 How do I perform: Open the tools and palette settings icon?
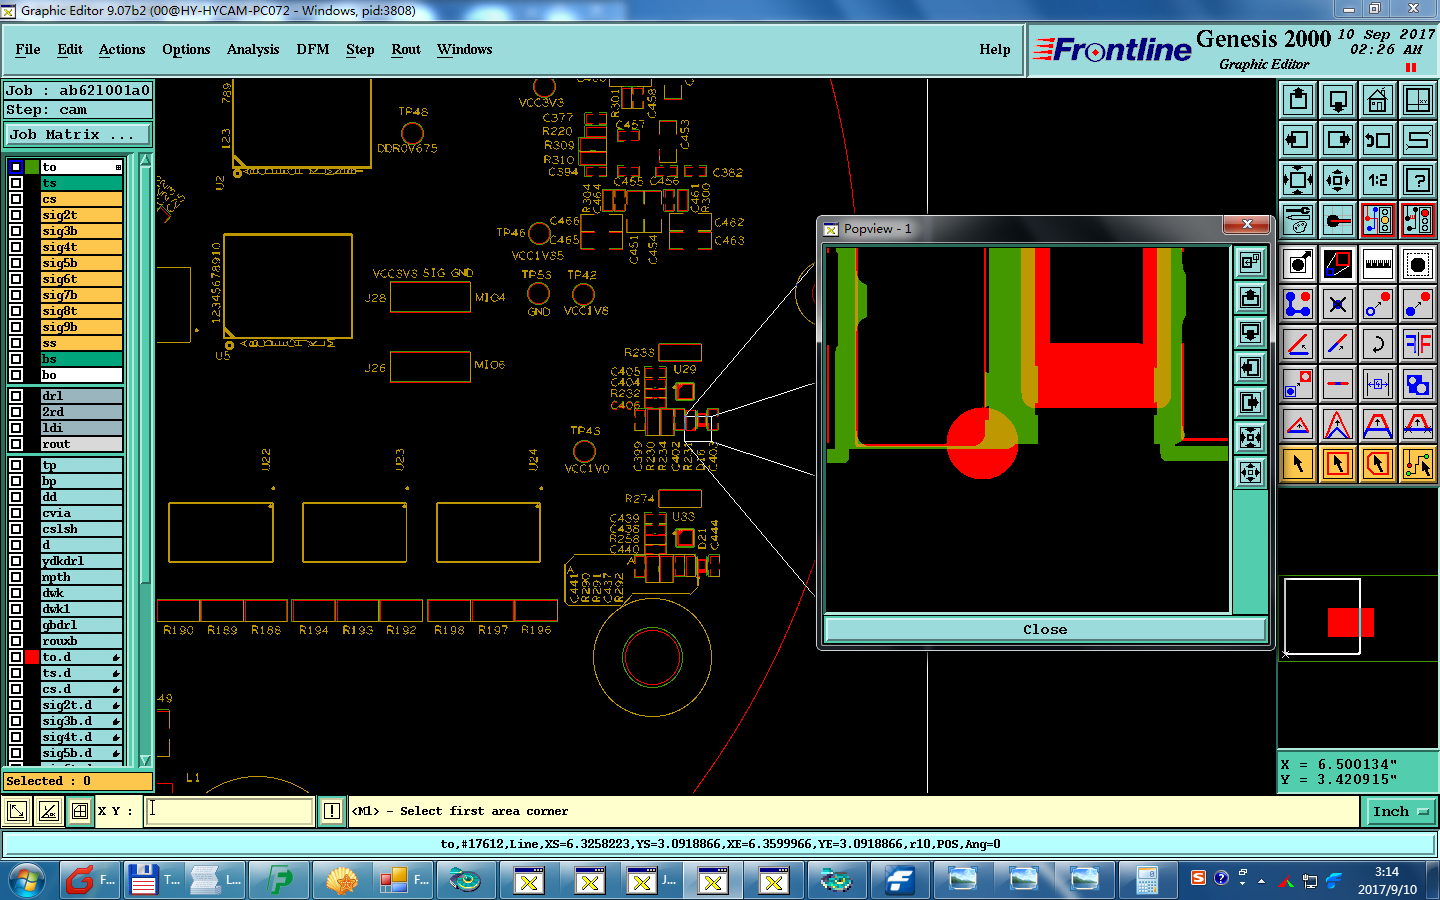(x=1298, y=220)
